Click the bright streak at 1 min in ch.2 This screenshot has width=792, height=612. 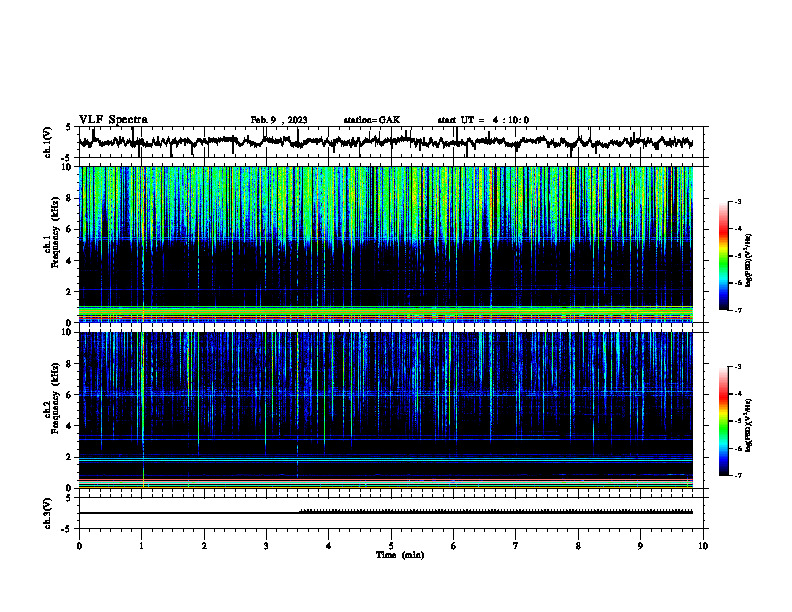(x=143, y=410)
